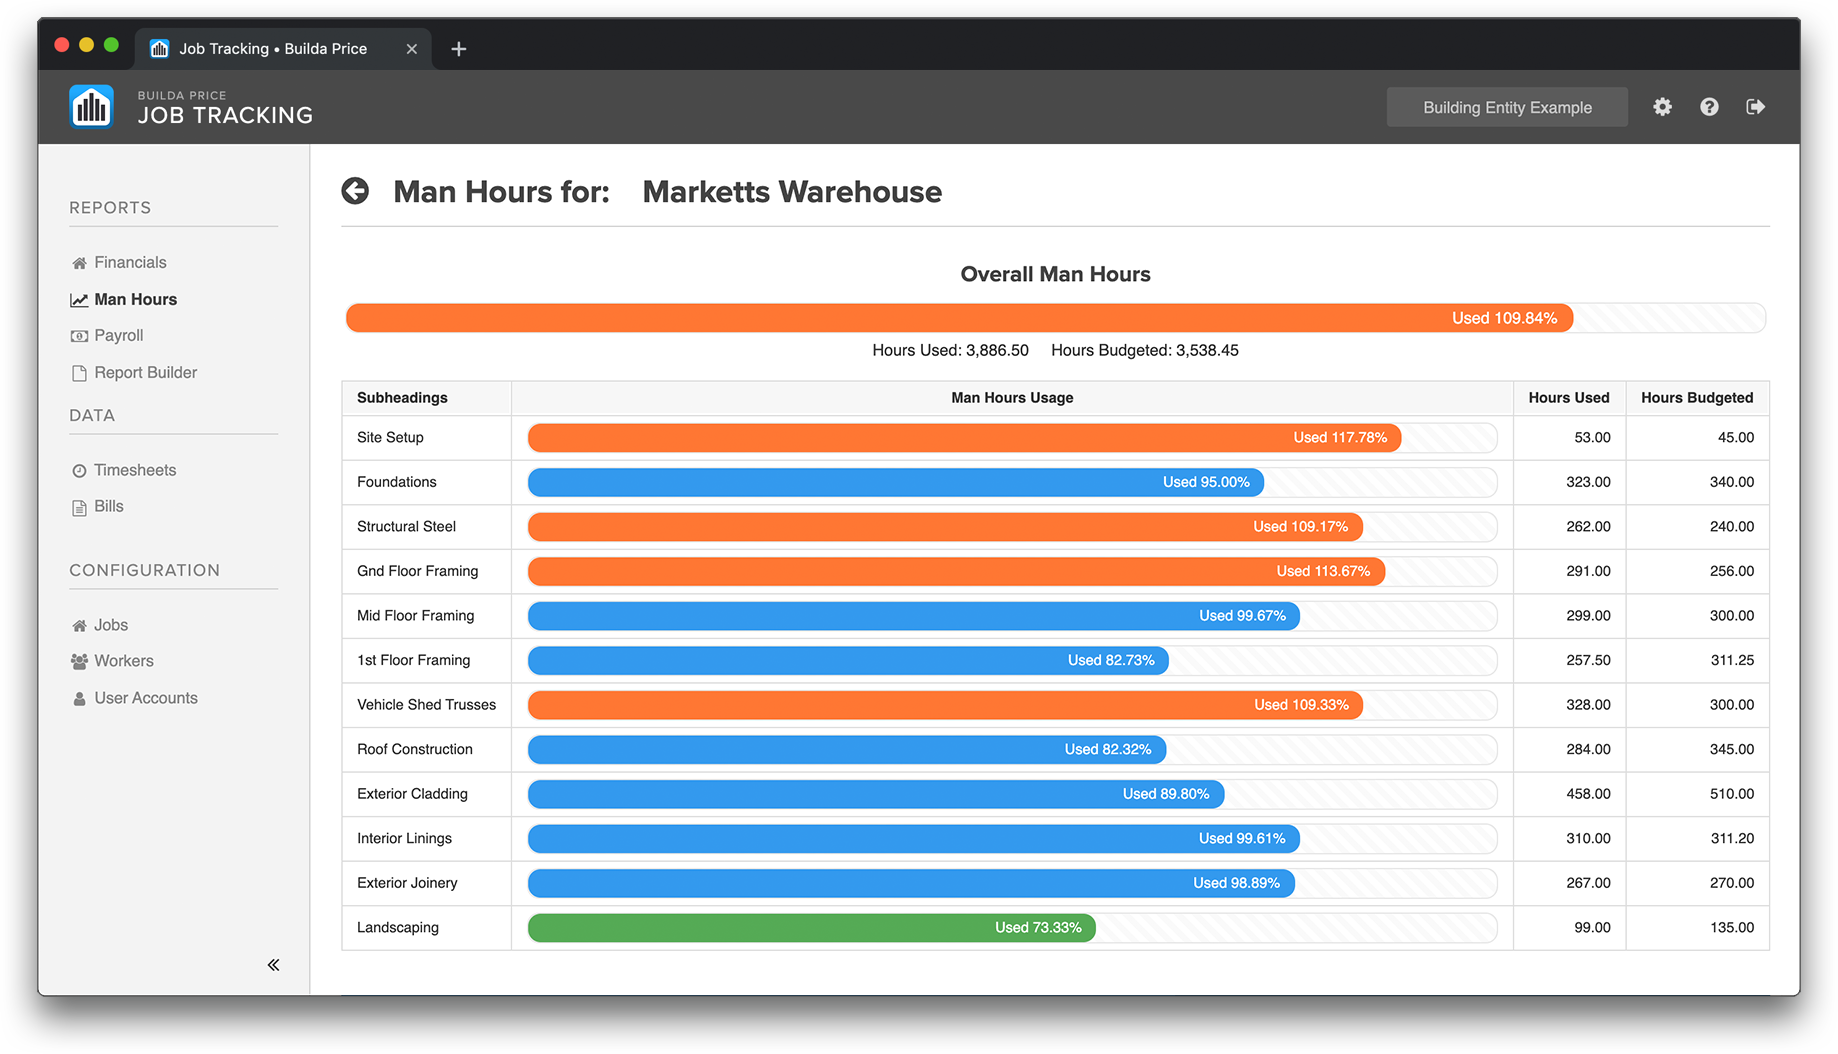Open a new browser tab with plus
This screenshot has width=1838, height=1054.
click(x=459, y=49)
